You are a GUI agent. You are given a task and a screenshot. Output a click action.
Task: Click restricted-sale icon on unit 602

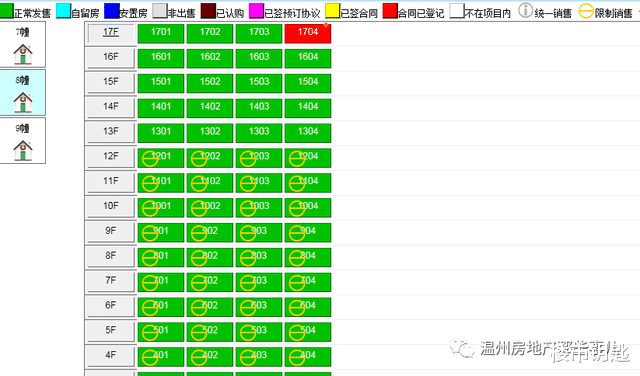[x=199, y=309]
